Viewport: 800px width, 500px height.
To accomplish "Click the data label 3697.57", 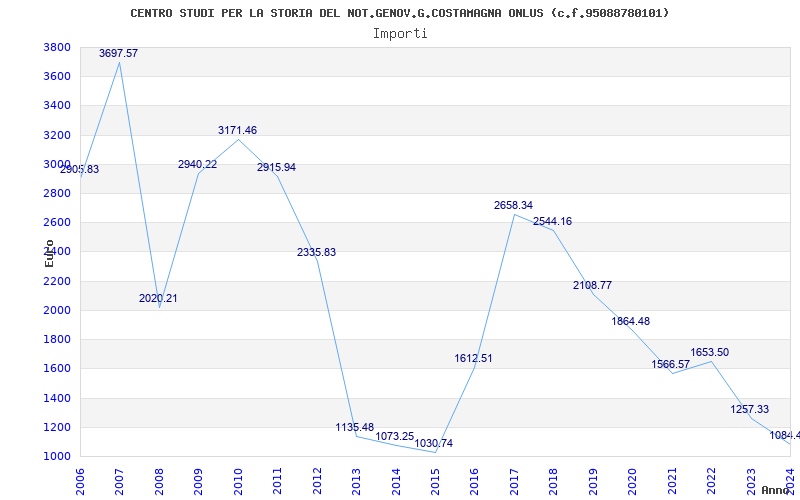I will tap(118, 53).
